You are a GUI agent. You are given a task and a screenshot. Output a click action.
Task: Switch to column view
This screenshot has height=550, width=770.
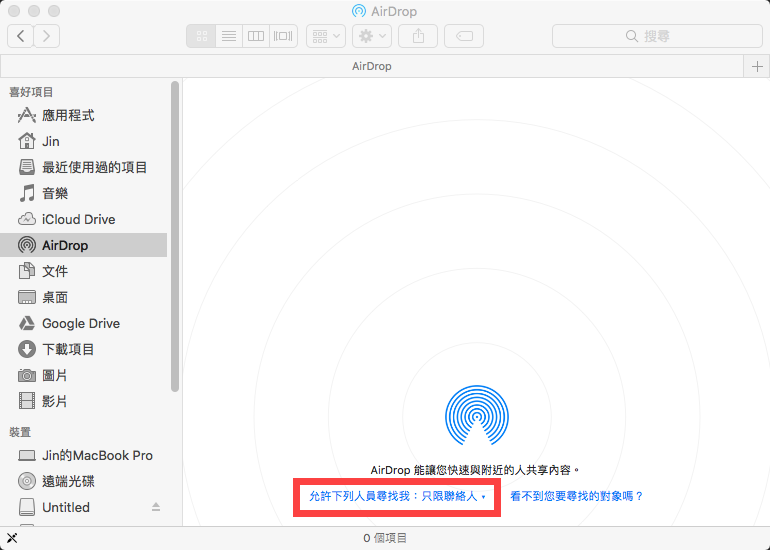[x=256, y=36]
